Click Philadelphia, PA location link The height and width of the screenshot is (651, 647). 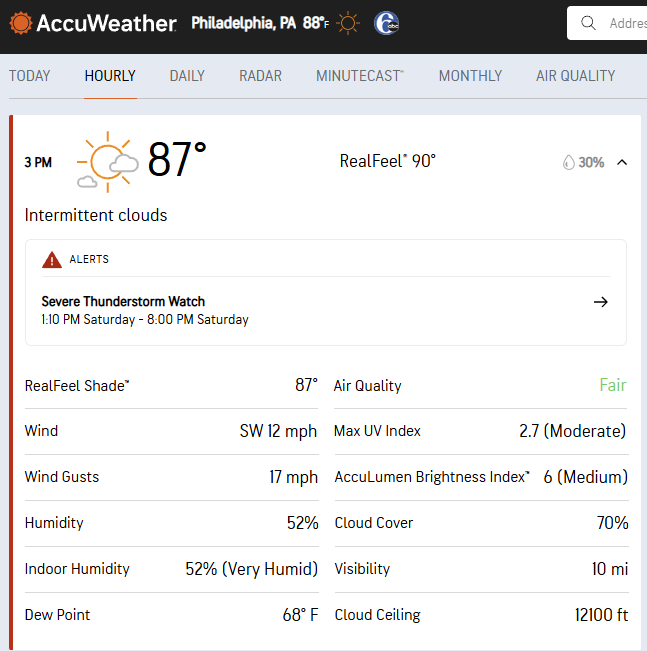243,23
